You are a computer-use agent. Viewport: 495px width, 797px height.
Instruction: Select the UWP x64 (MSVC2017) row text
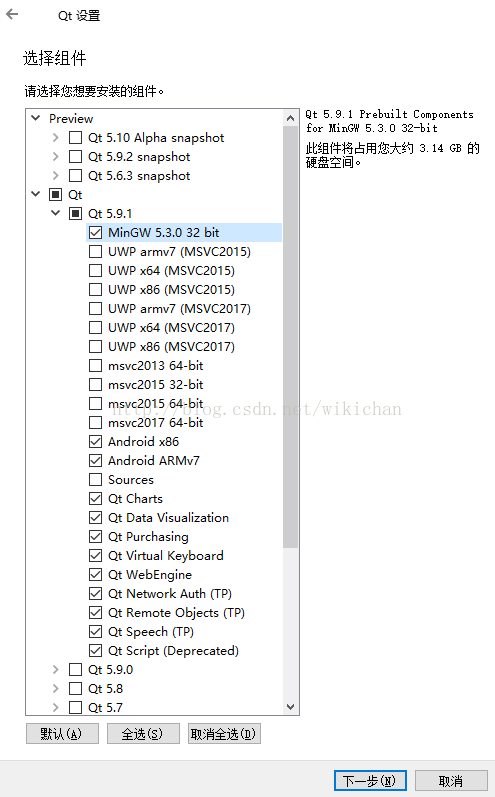click(x=171, y=328)
